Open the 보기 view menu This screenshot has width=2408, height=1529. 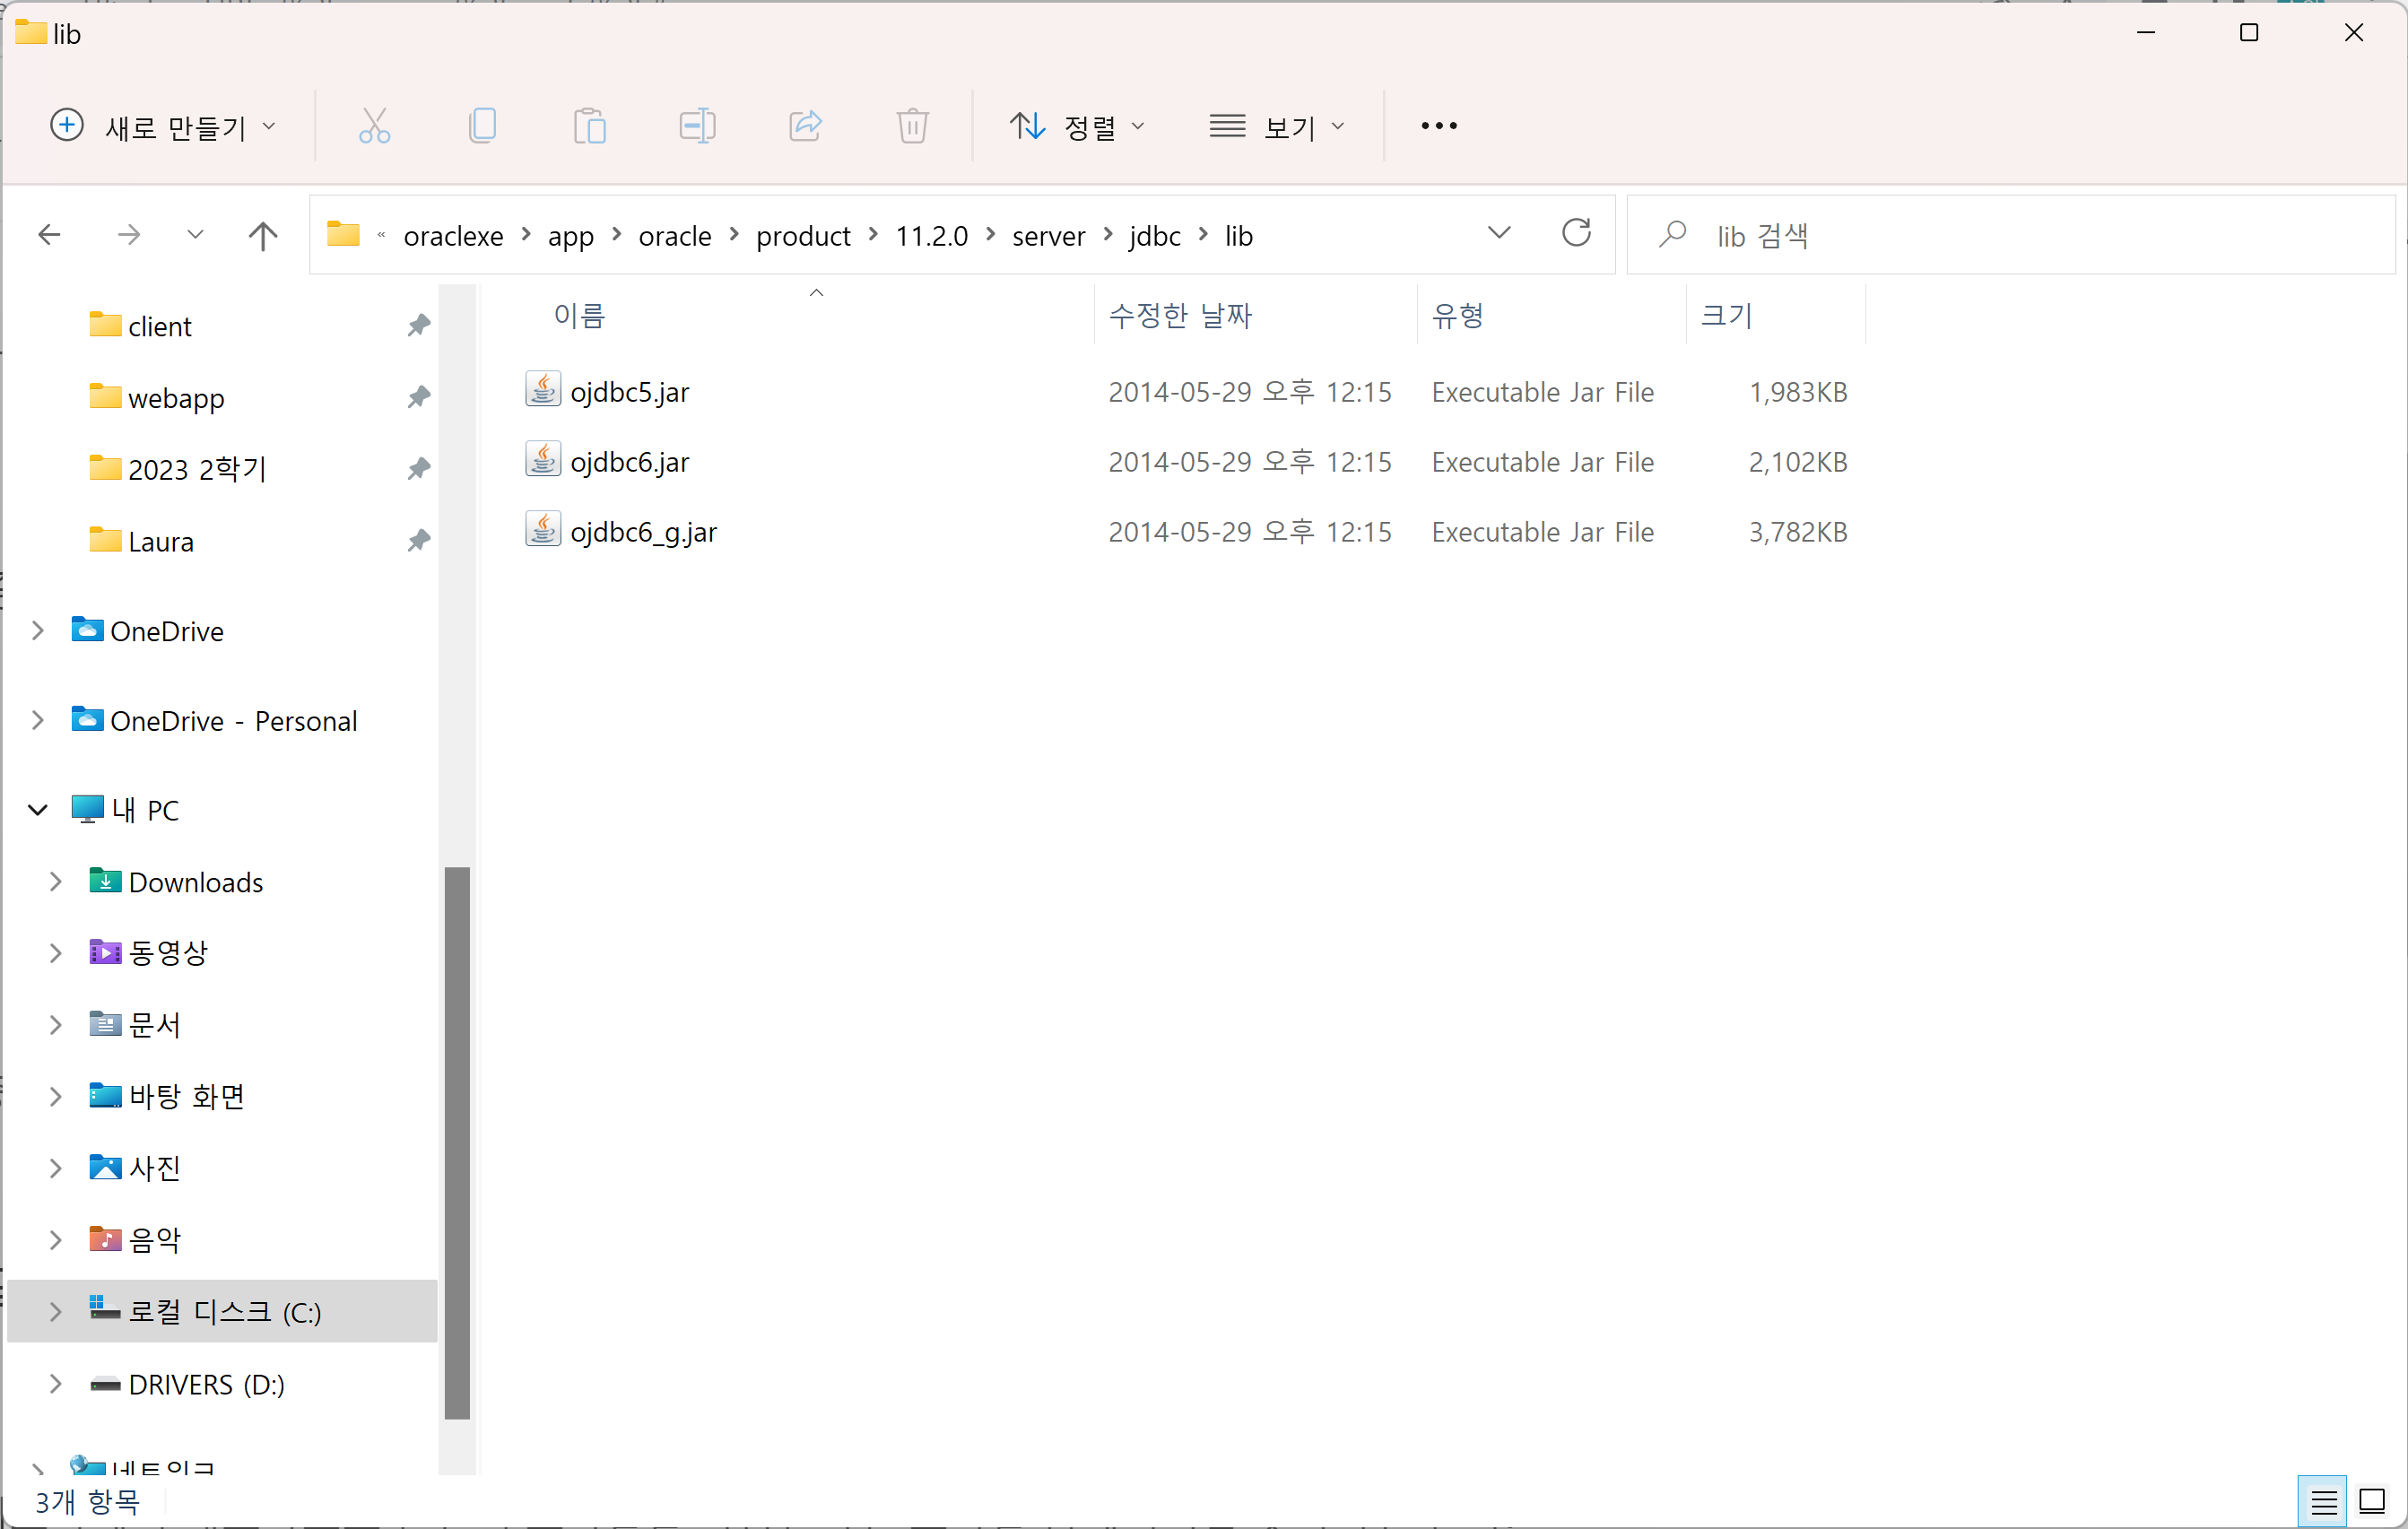click(x=1277, y=127)
